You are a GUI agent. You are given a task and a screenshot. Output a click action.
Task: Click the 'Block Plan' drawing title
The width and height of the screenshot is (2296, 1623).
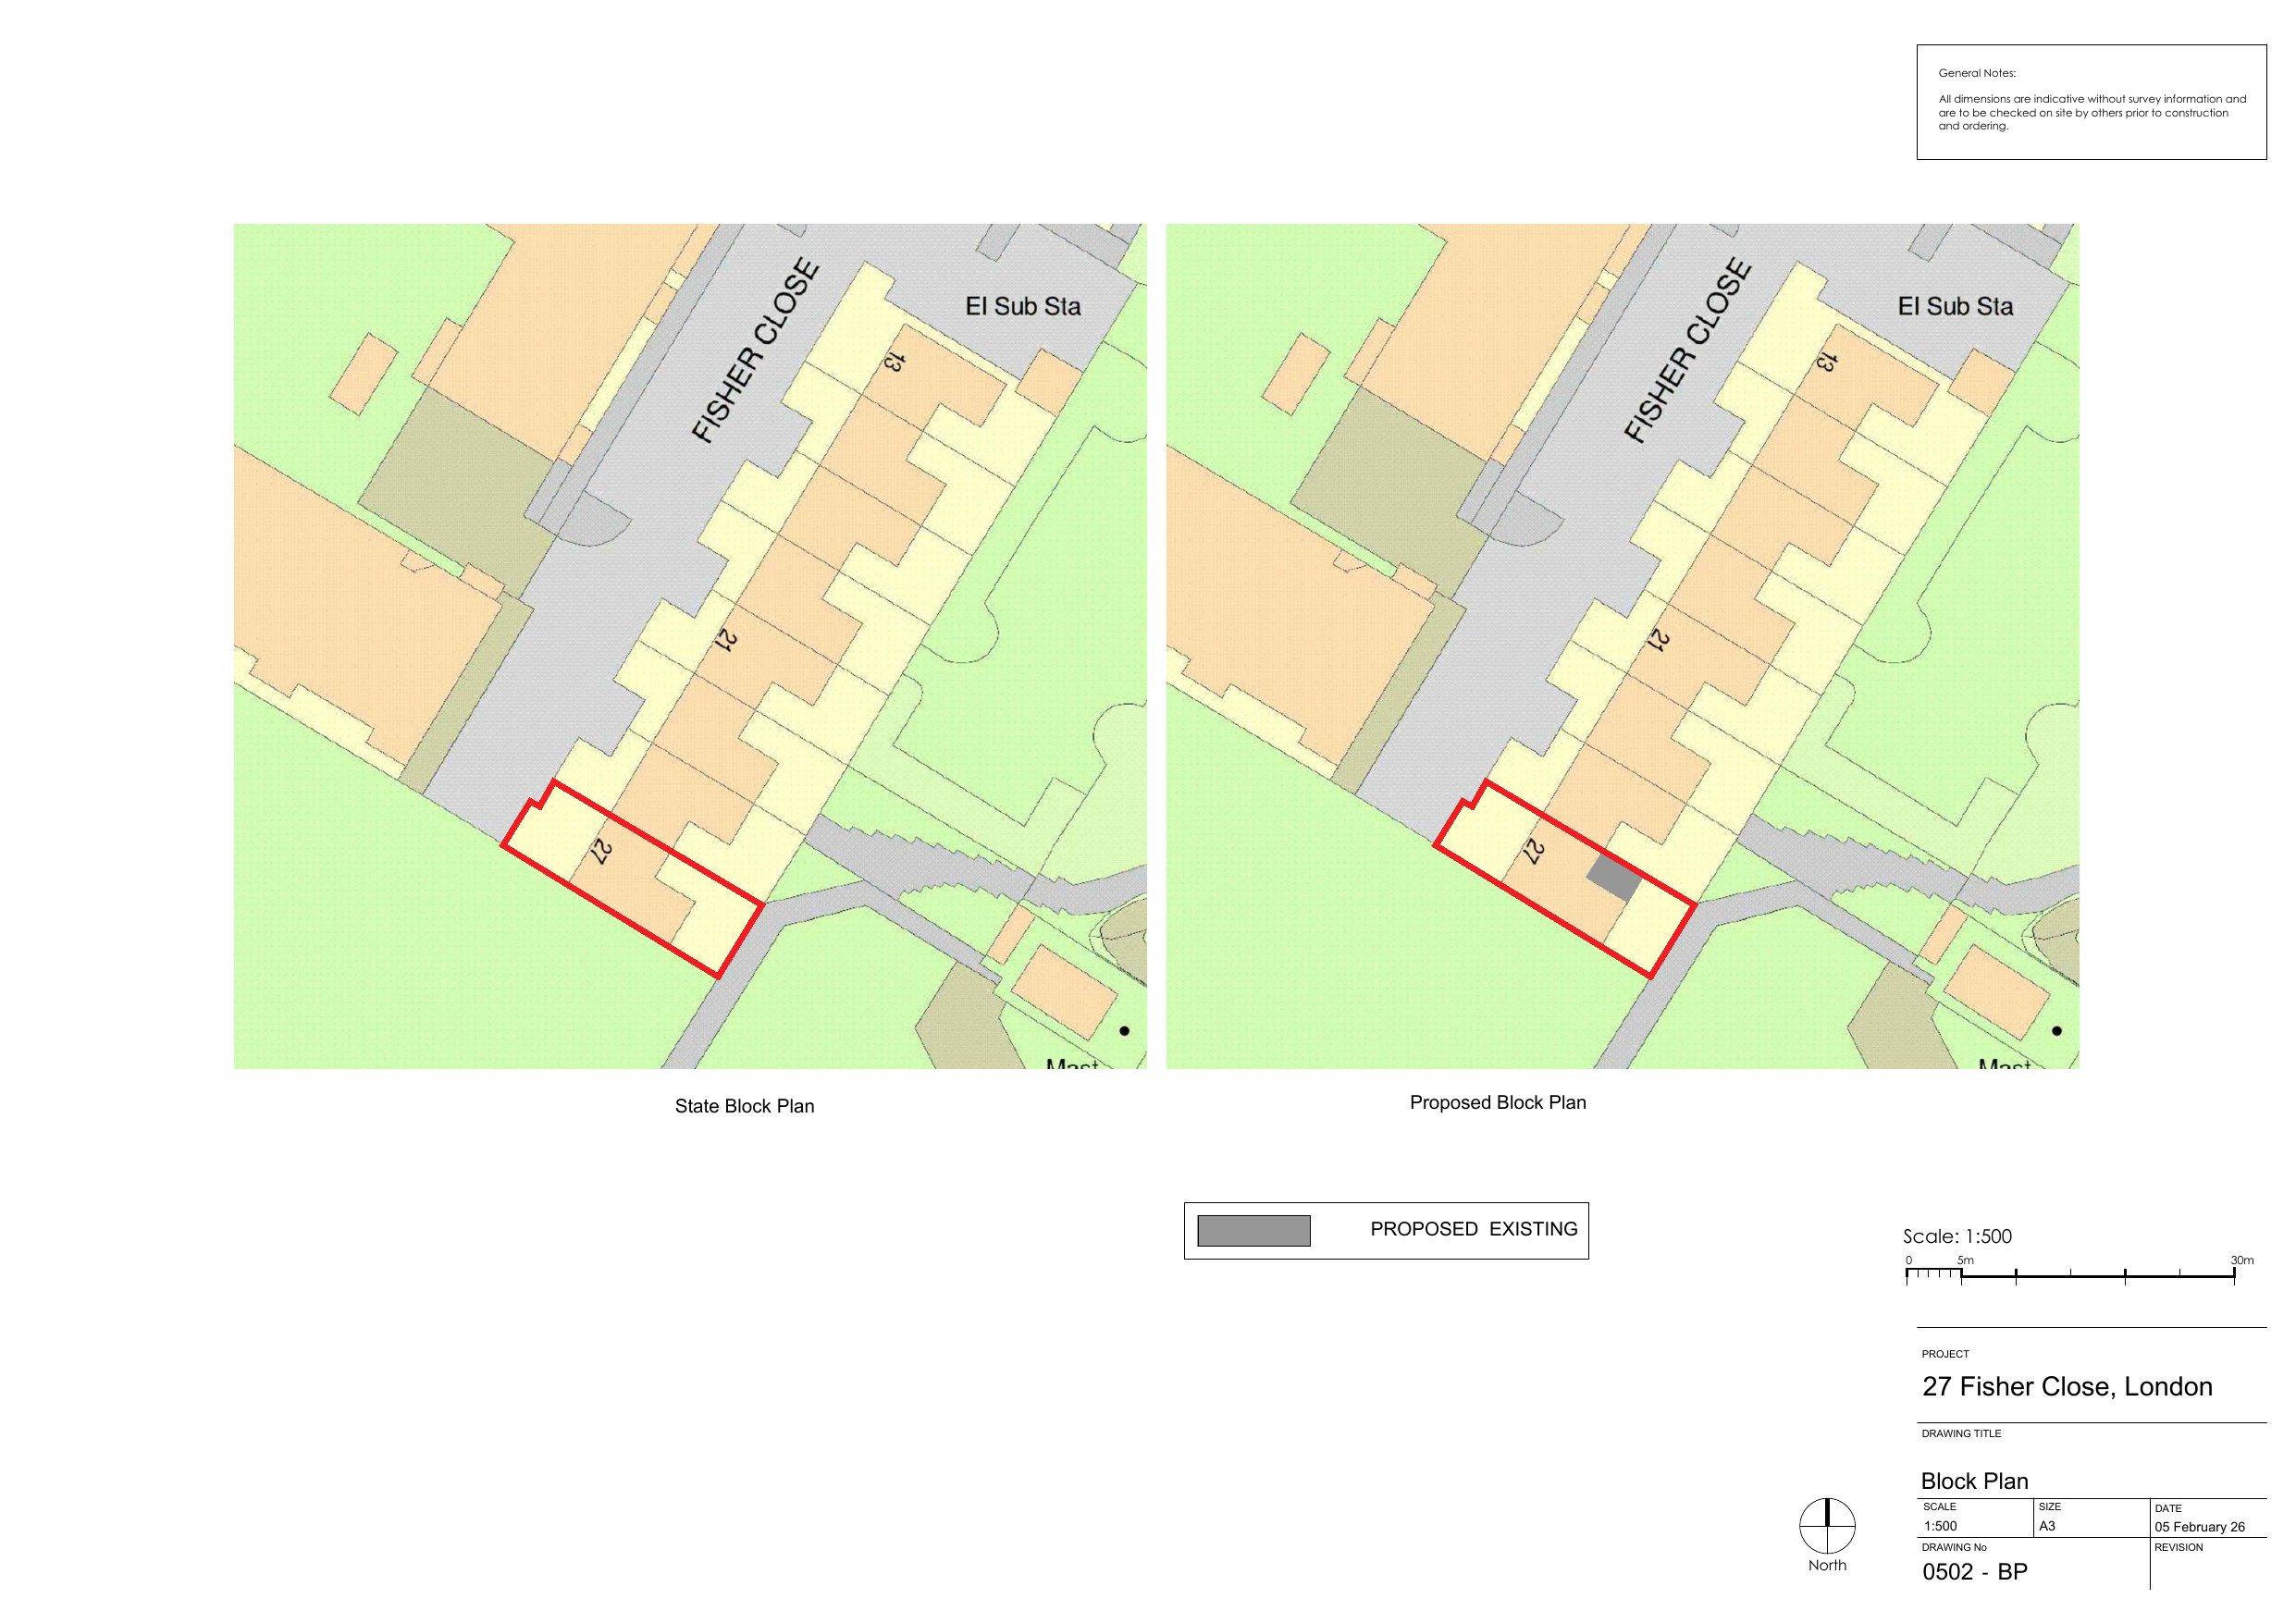(x=1974, y=1481)
